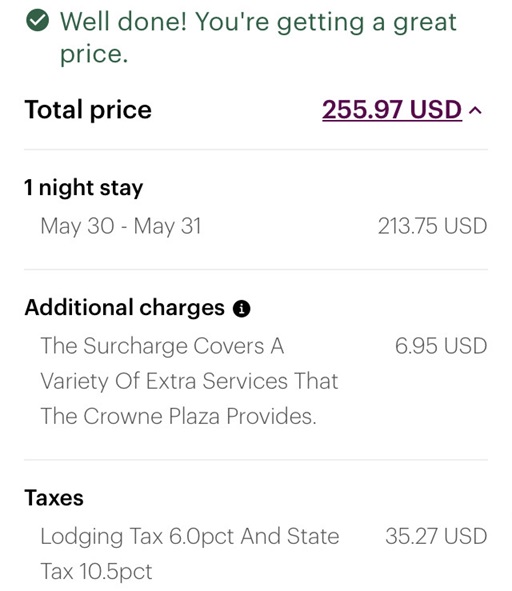Viewport: 512px width, 591px height.
Task: Click the 213.75 USD nightly amount
Action: point(432,226)
